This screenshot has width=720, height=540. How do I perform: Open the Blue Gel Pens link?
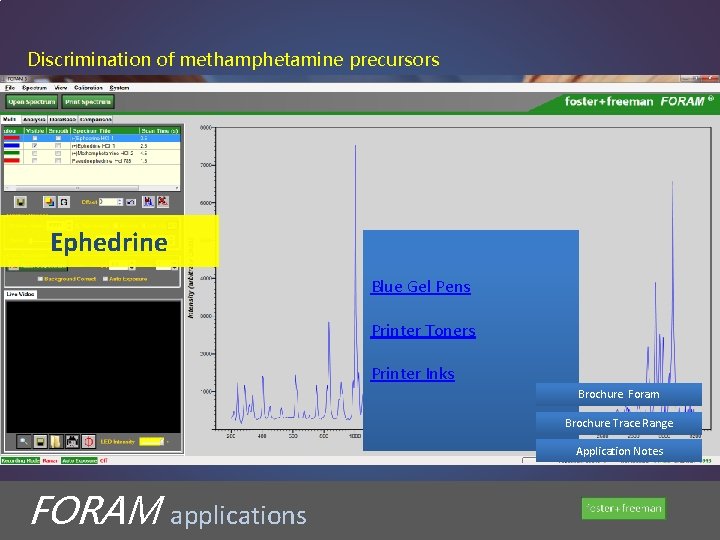(x=421, y=287)
